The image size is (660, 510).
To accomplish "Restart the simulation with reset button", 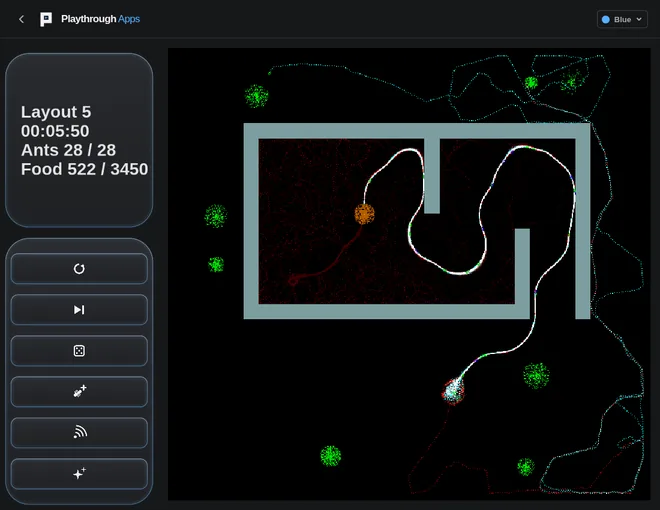I will tap(79, 268).
